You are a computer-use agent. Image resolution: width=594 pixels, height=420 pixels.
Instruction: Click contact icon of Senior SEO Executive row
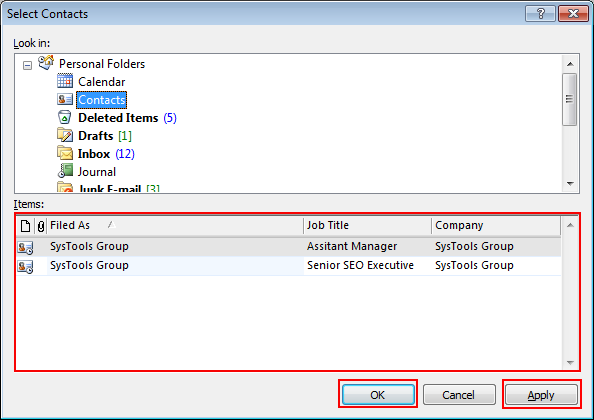point(25,266)
